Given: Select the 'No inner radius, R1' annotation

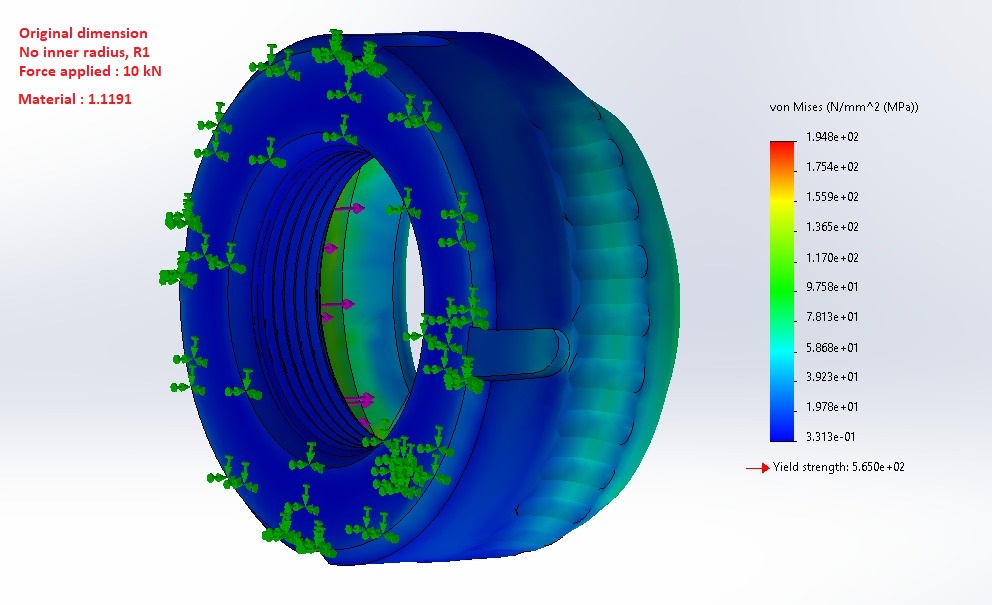Looking at the screenshot, I should pos(84,53).
